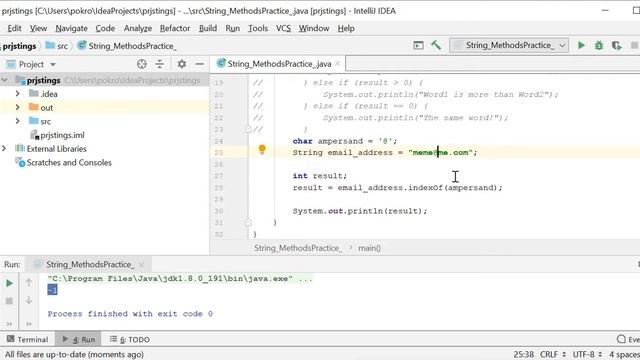Image resolution: width=640 pixels, height=360 pixels.
Task: Expand the out folder
Action: pos(18,107)
